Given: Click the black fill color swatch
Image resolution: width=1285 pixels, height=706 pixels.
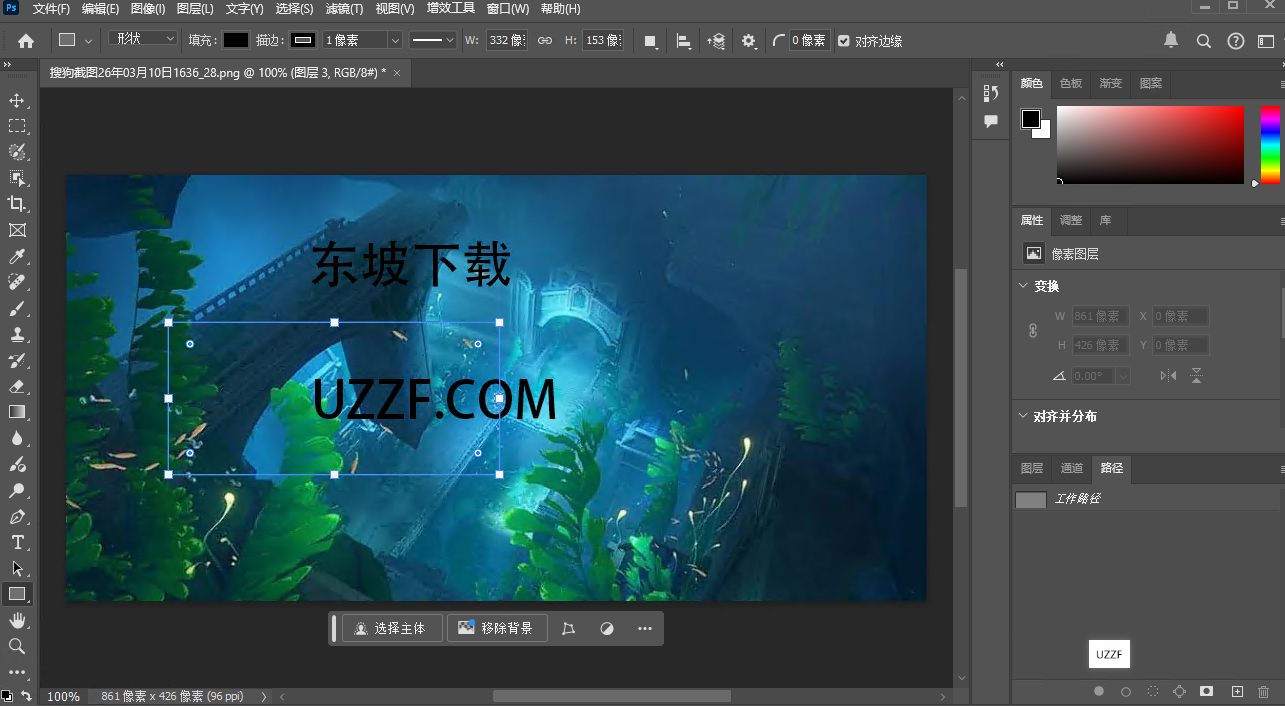Looking at the screenshot, I should 235,41.
